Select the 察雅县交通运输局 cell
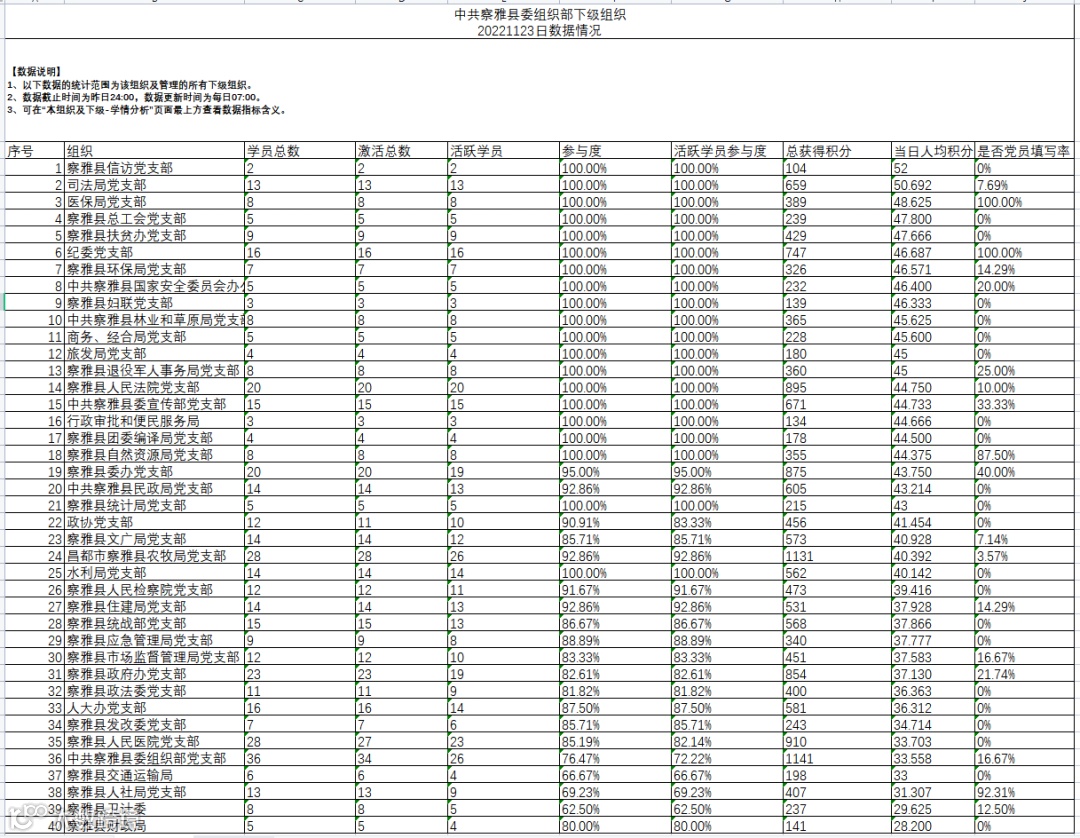Image resolution: width=1080 pixels, height=838 pixels. point(155,775)
